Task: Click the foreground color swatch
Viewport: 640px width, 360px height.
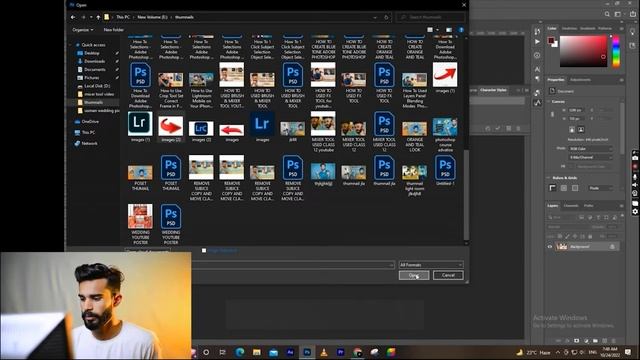Action: [x=551, y=40]
